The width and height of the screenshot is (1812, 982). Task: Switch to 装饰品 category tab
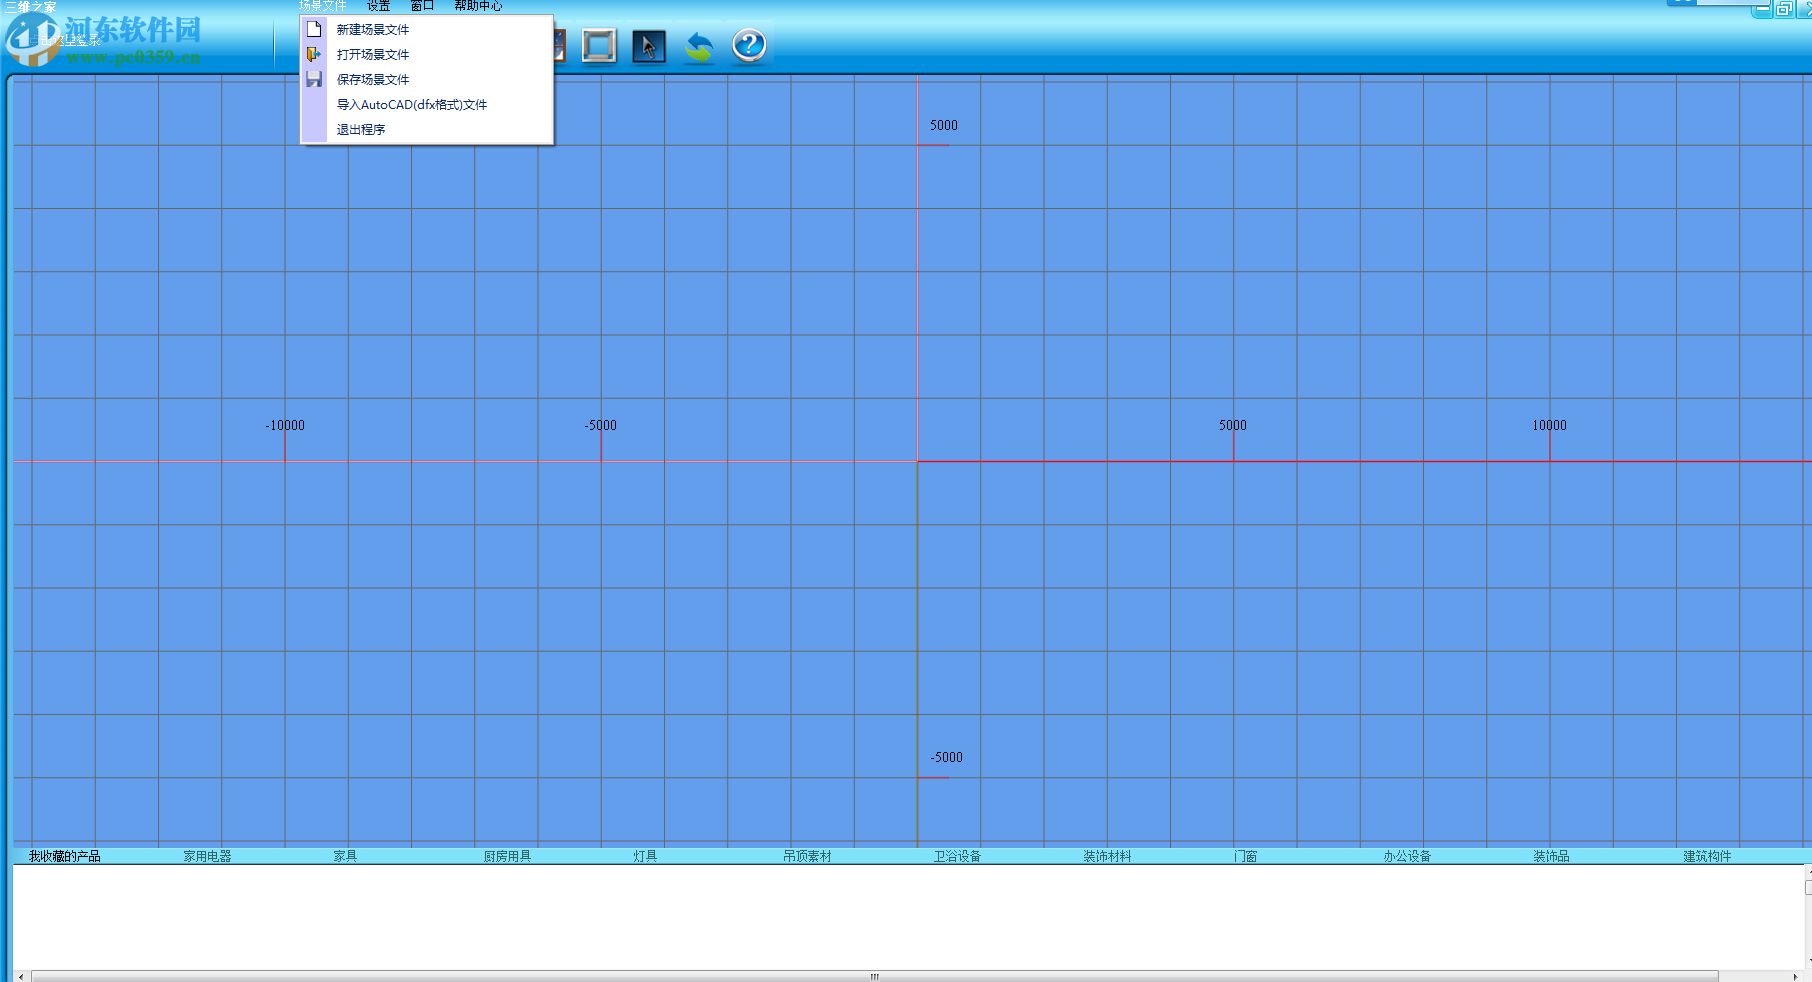[x=1551, y=856]
